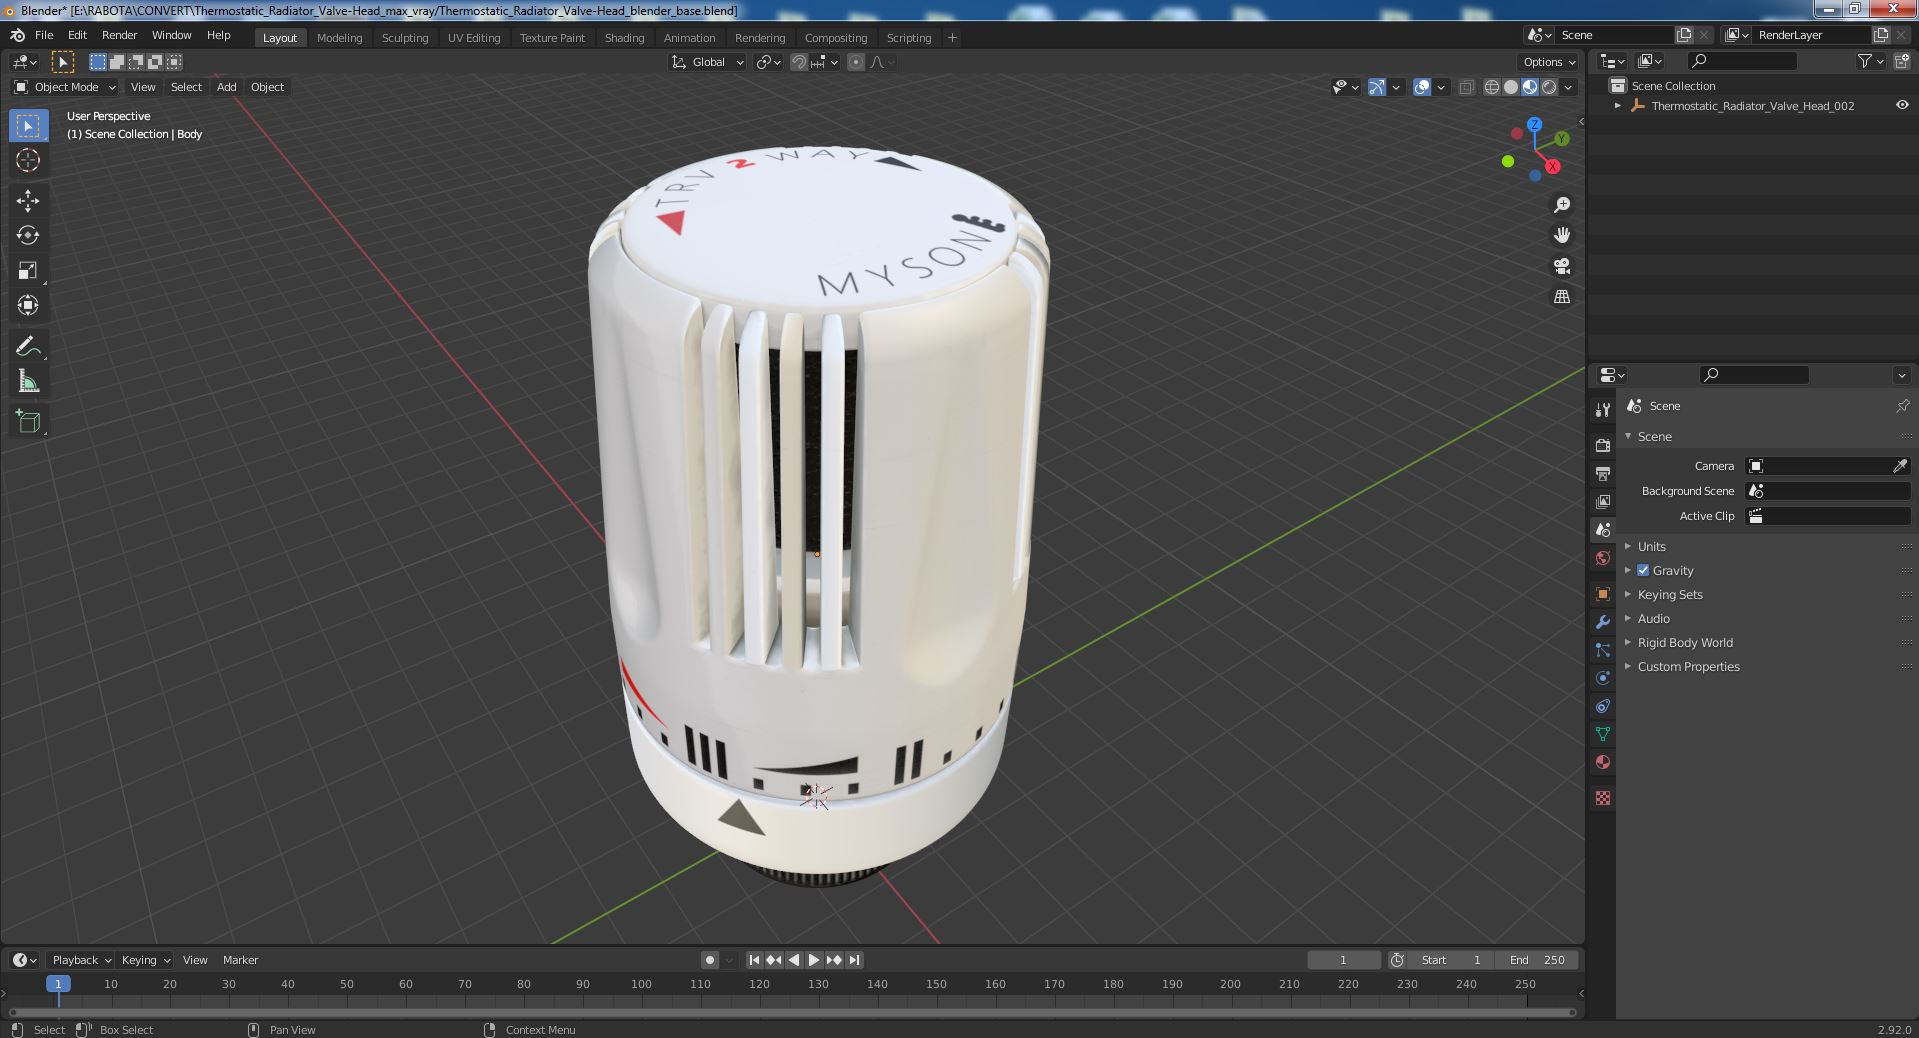This screenshot has height=1038, width=1919.
Task: Open the Global orientation dropdown
Action: [x=707, y=62]
